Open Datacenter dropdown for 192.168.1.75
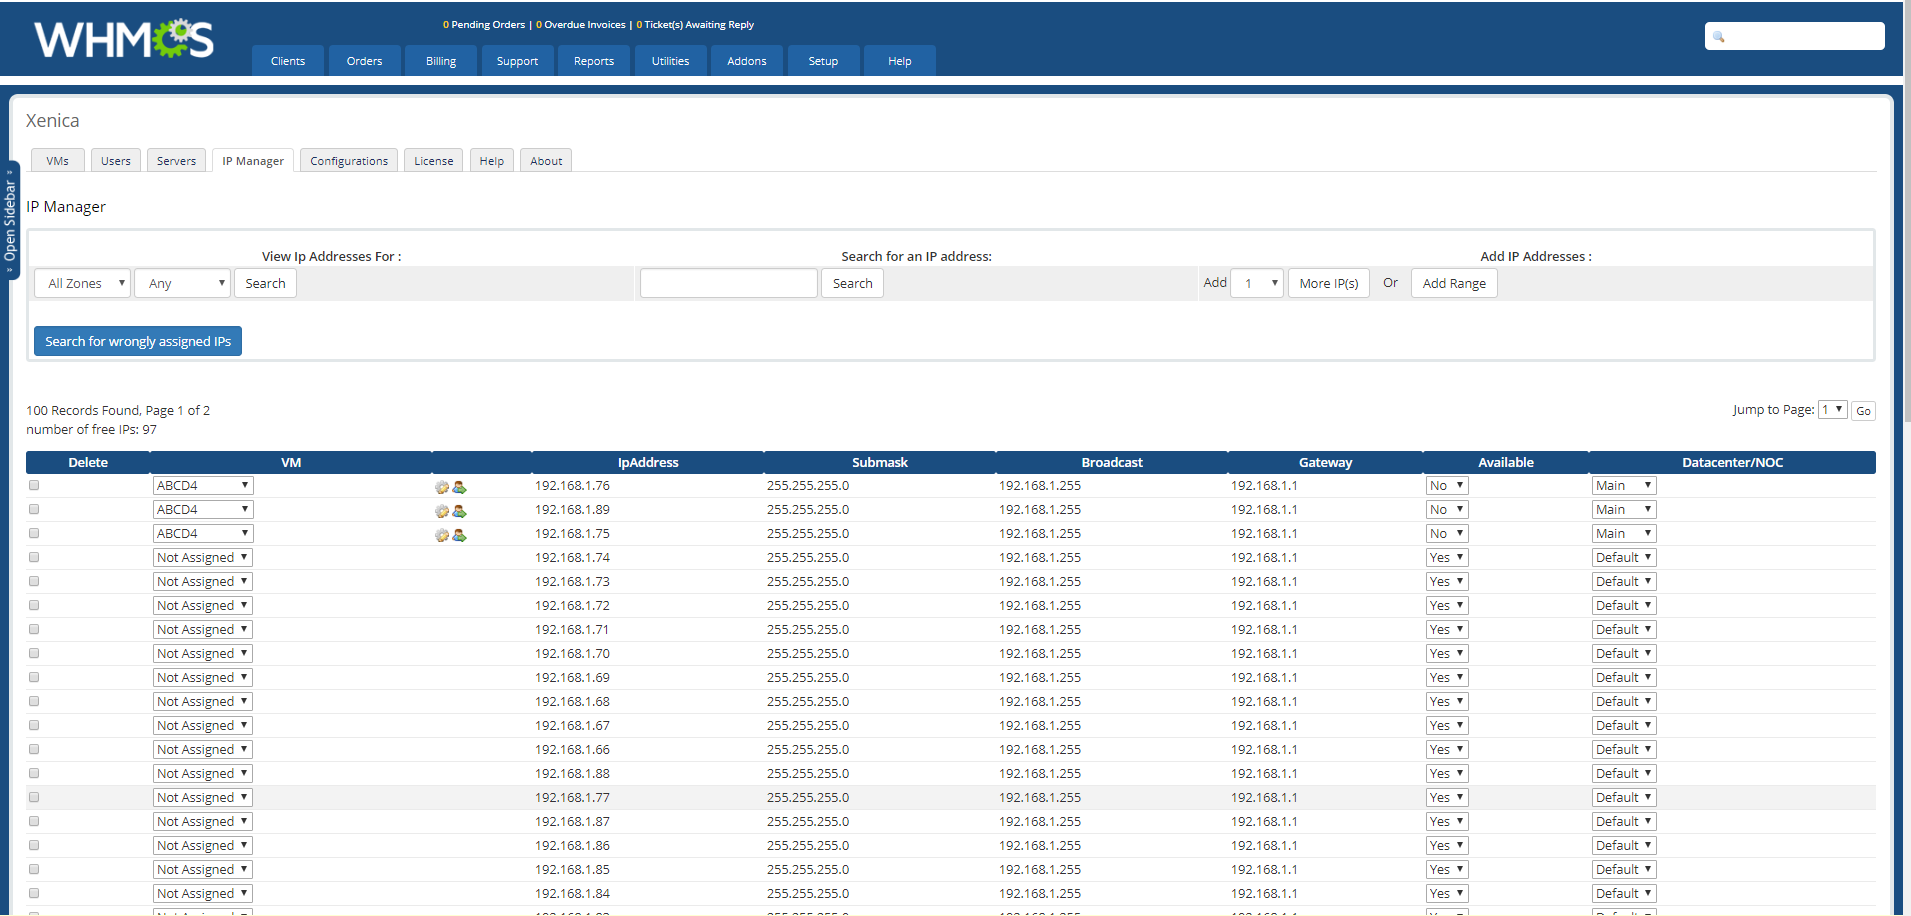This screenshot has width=1911, height=916. pos(1624,533)
